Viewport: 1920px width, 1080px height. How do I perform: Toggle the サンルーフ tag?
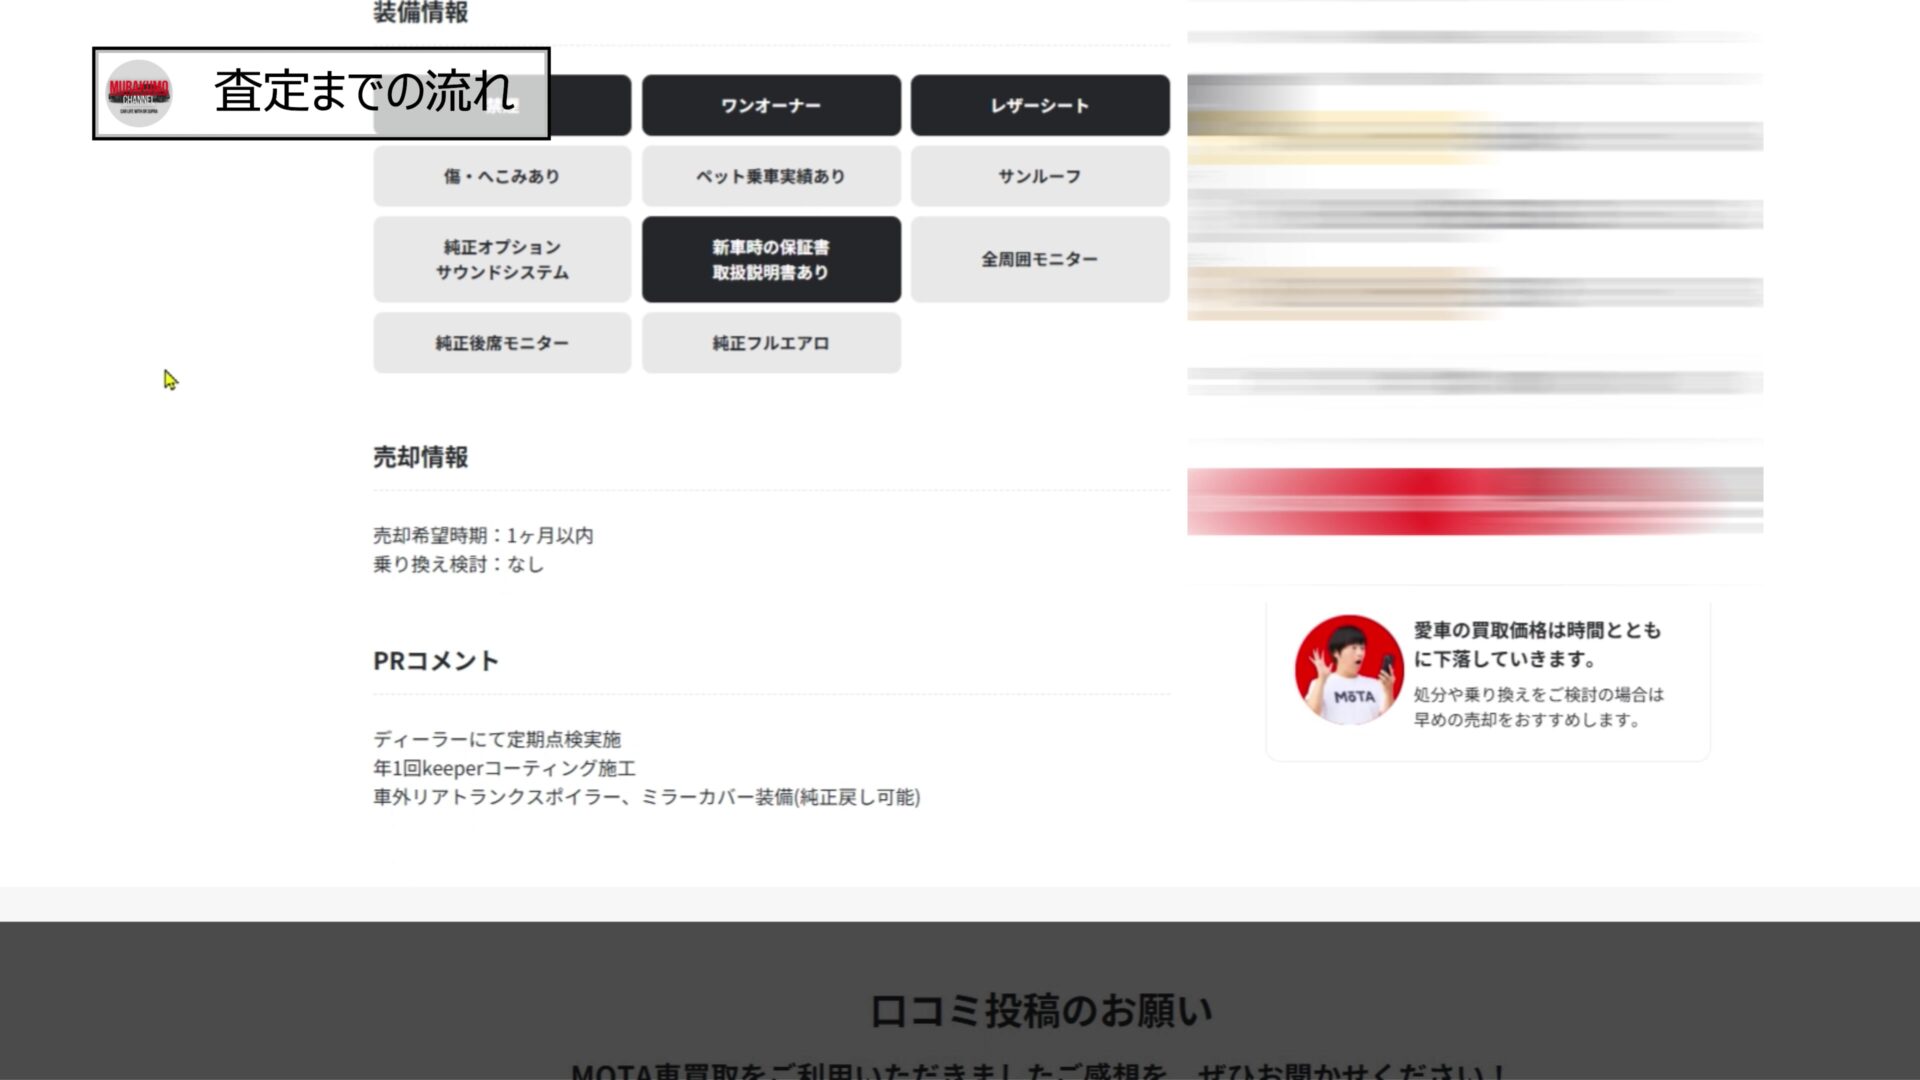[1039, 176]
